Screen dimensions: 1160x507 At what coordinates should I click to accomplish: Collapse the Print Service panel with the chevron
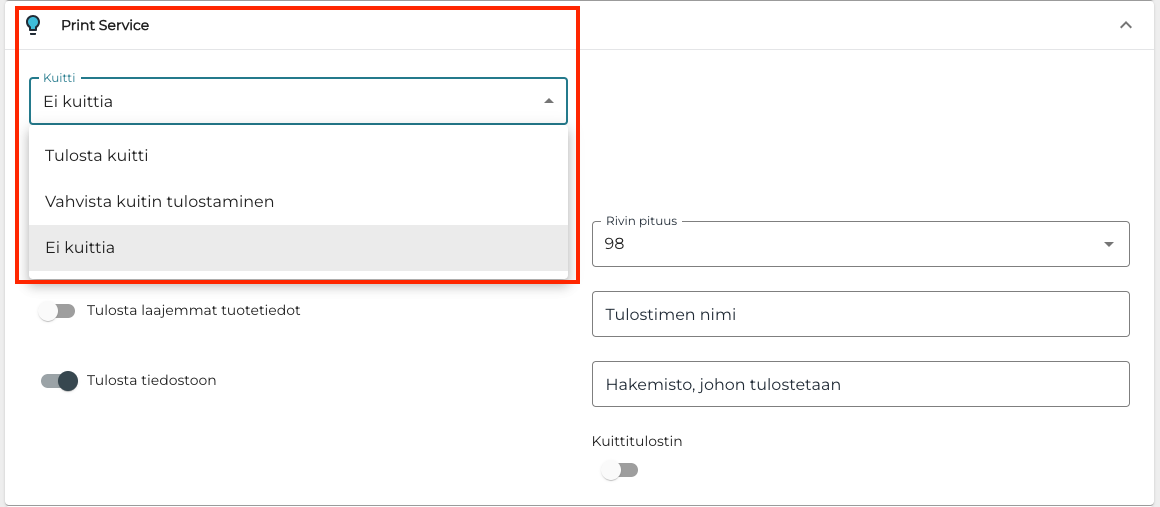point(1126,25)
